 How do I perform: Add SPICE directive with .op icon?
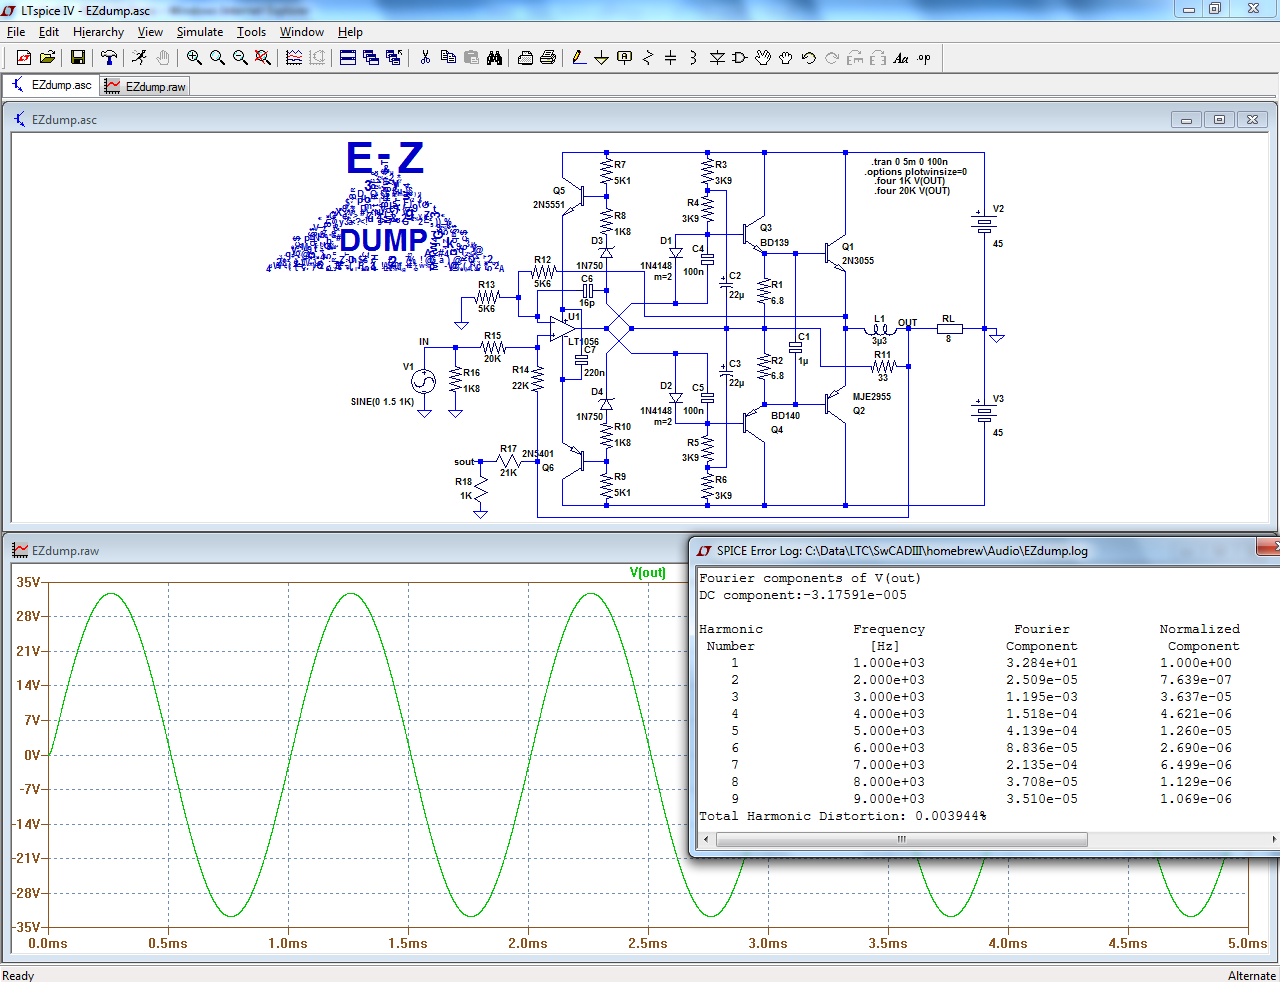[924, 58]
